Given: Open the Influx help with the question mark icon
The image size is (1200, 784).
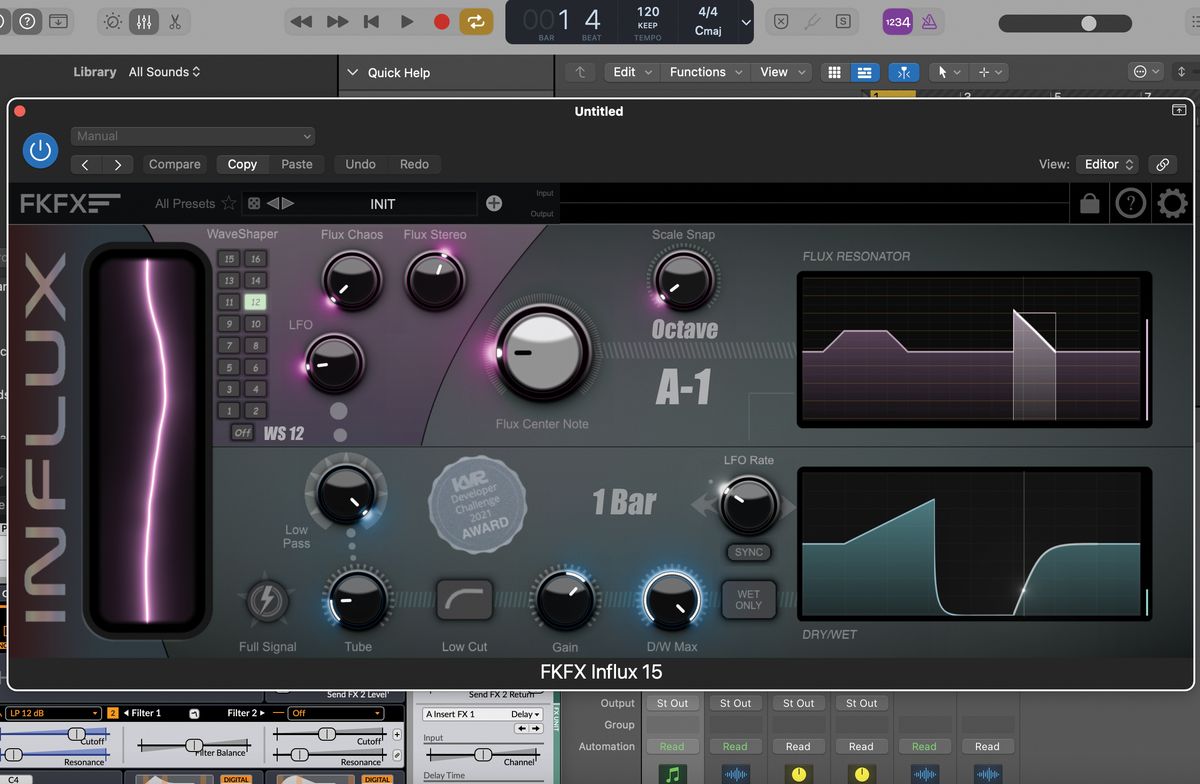Looking at the screenshot, I should (1130, 203).
